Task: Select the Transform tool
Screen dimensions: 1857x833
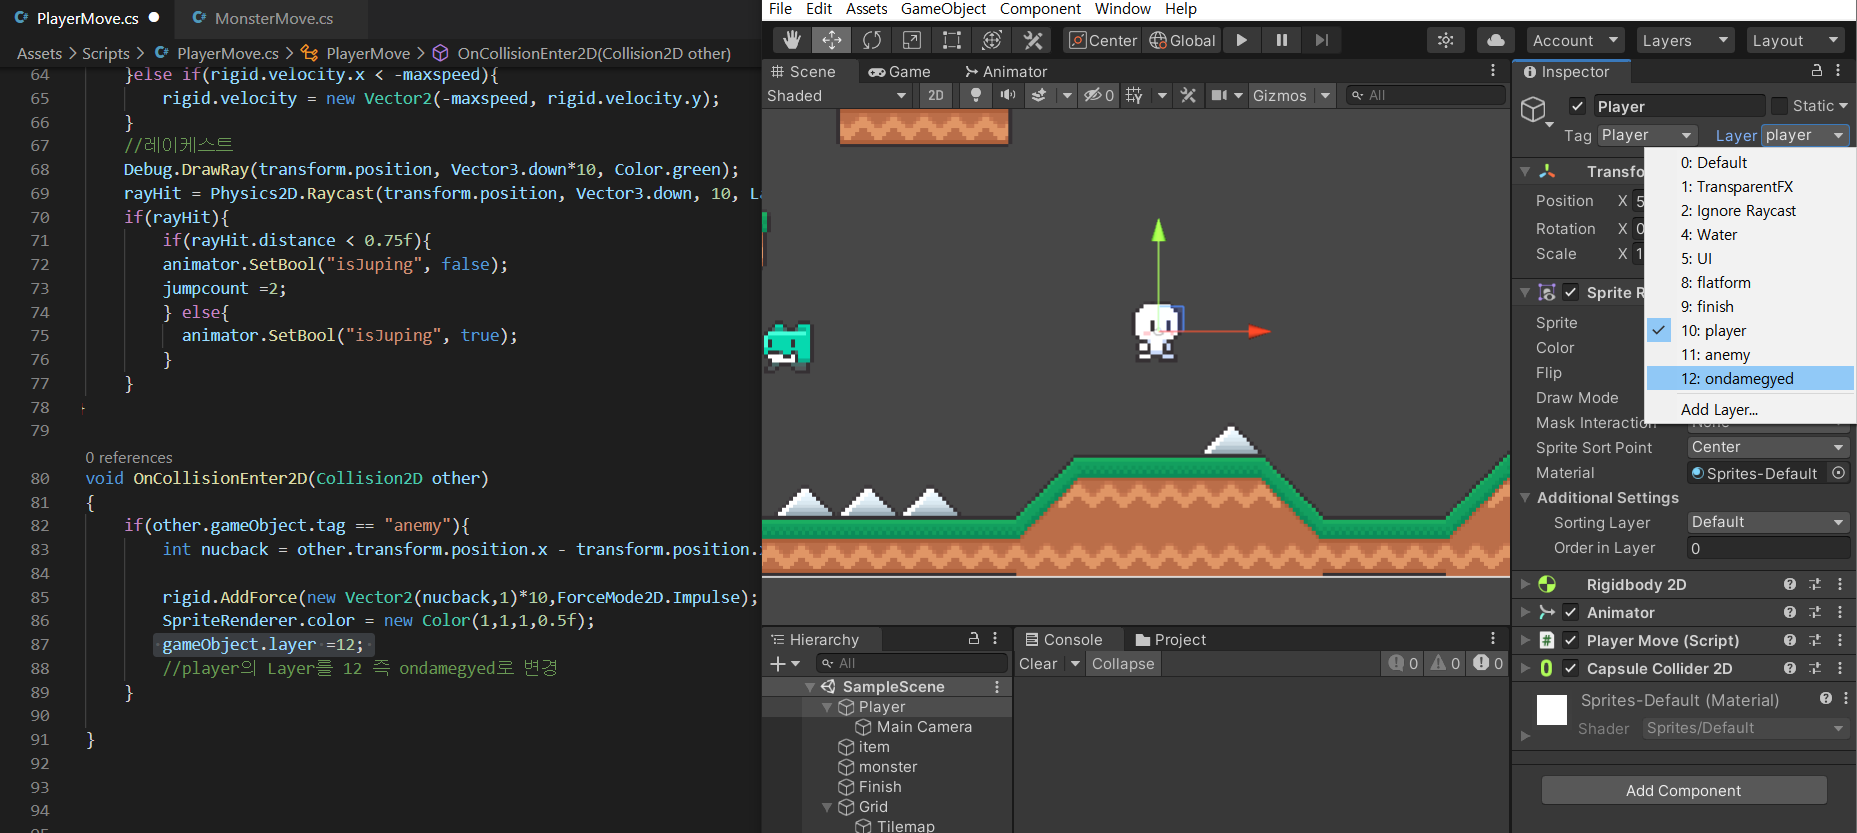Action: pyautogui.click(x=992, y=40)
